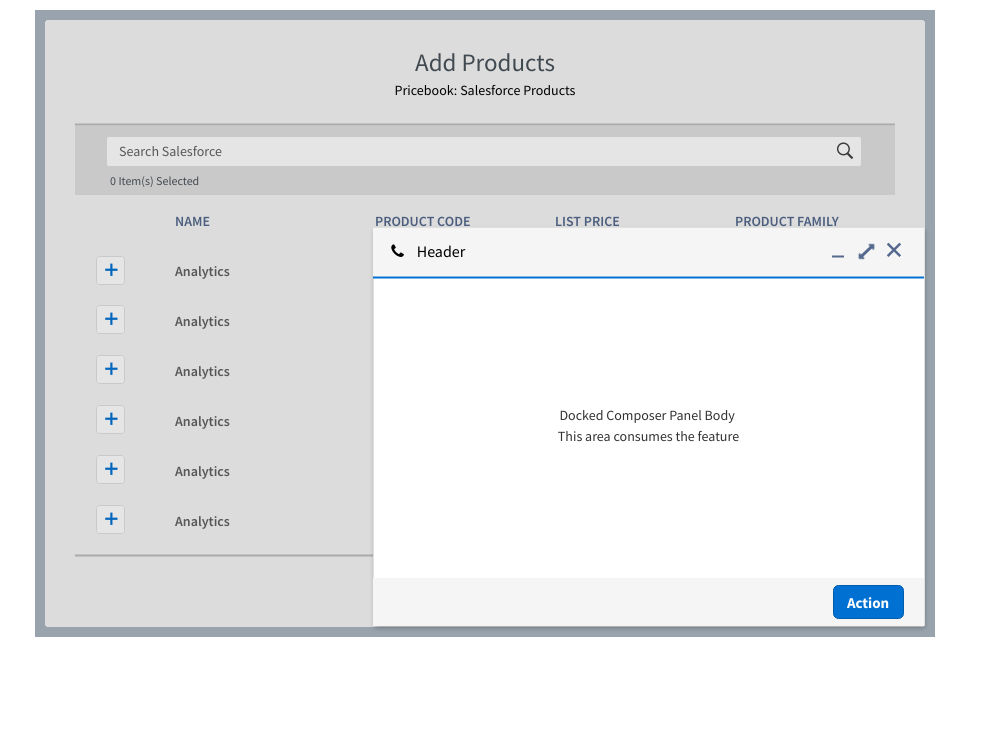Screen dimensions: 1000x737
Task: Add the fifth Analytics row item
Action: click(110, 469)
